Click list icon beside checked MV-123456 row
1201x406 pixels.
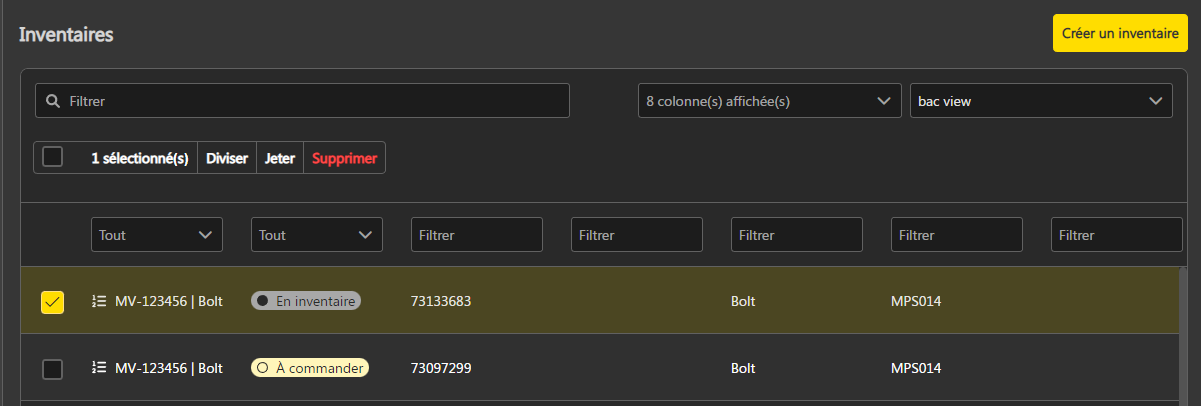[98, 300]
